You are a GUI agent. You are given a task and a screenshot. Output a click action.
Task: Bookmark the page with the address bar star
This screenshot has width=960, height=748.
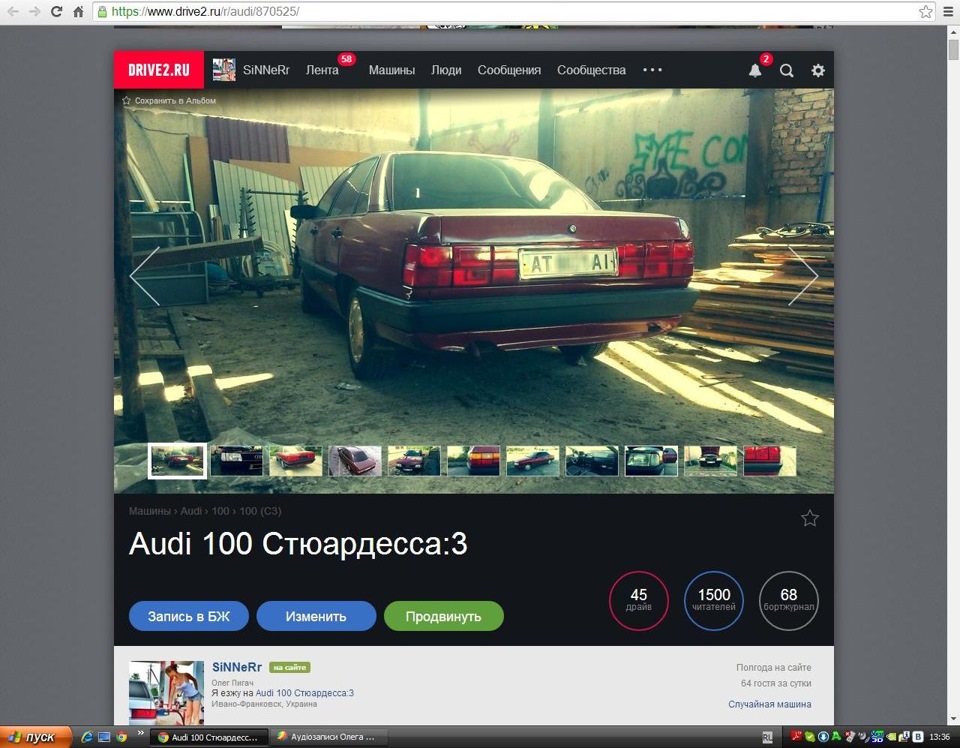pyautogui.click(x=925, y=12)
